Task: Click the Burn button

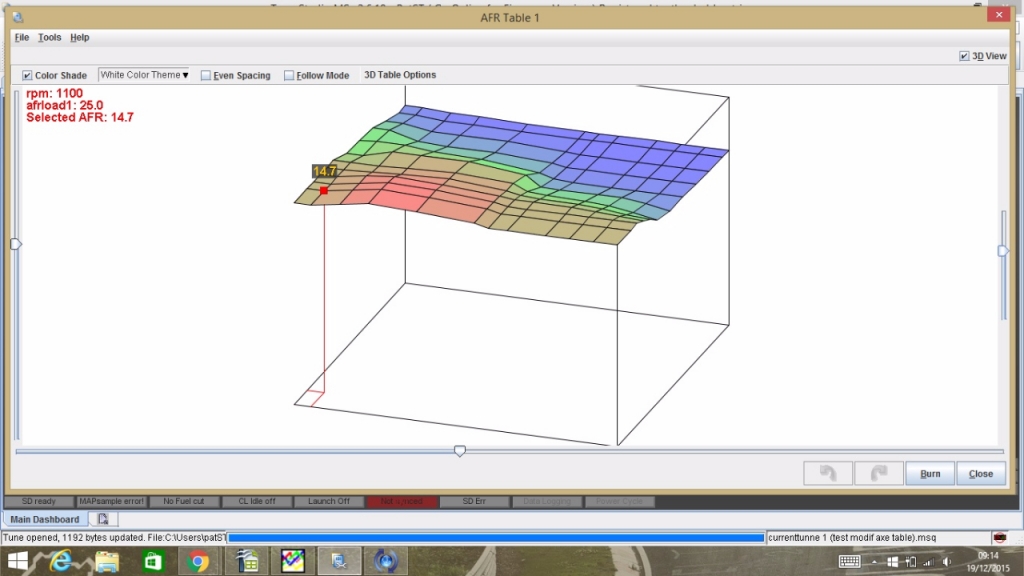Action: pos(930,473)
